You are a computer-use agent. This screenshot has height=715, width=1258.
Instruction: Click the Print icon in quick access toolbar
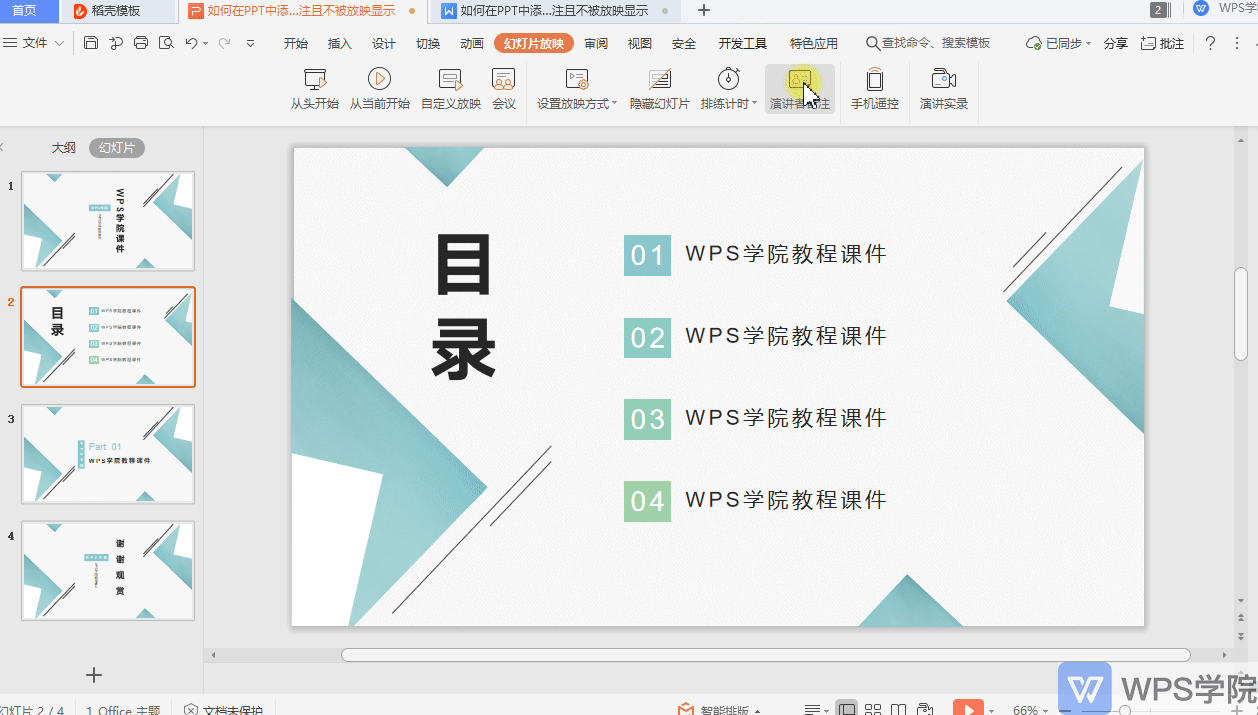coord(141,43)
